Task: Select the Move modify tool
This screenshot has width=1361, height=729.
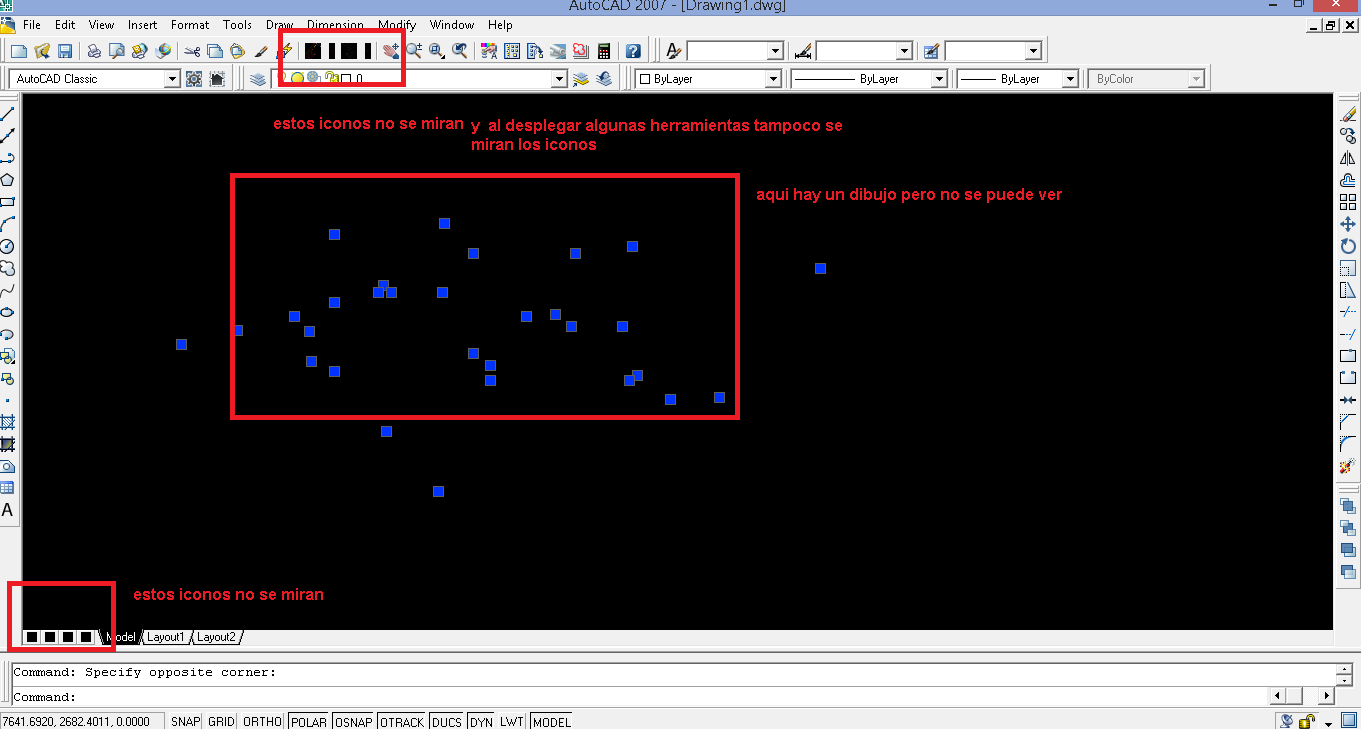Action: [1347, 224]
